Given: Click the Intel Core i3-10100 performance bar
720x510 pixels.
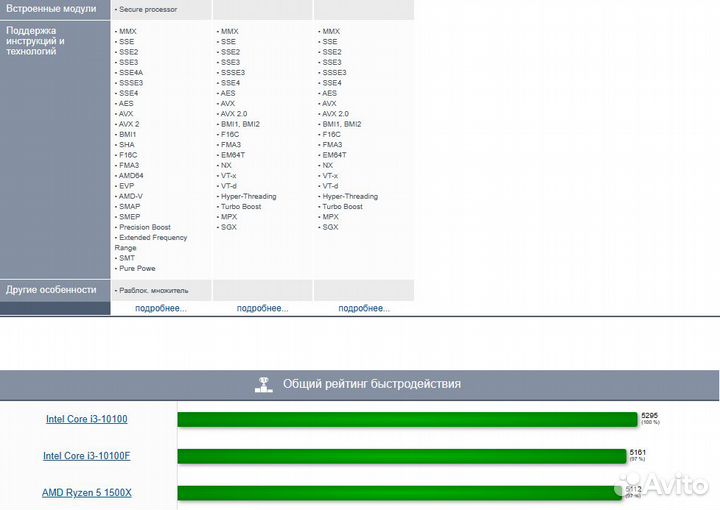Looking at the screenshot, I should pos(408,420).
